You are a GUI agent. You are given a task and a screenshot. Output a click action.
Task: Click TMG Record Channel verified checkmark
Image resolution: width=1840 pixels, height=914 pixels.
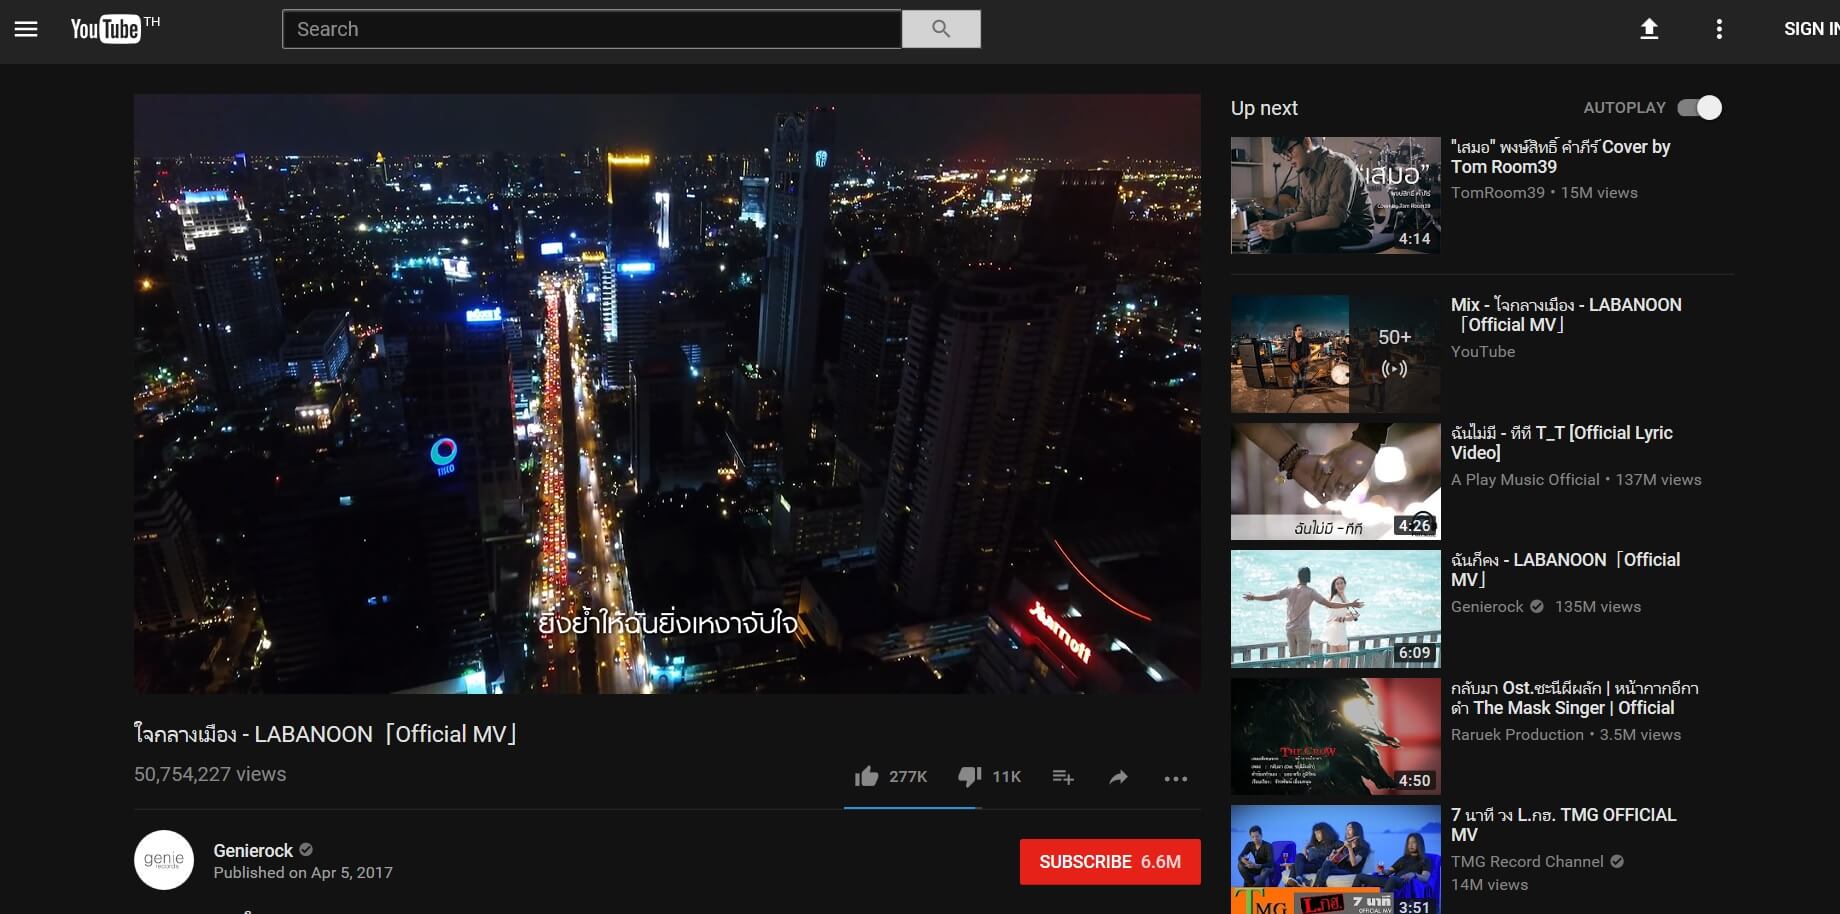pos(1617,861)
